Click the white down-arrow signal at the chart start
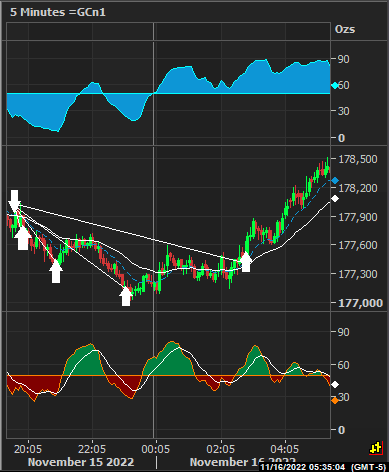Screen dimensions: 389x472 click(14, 200)
